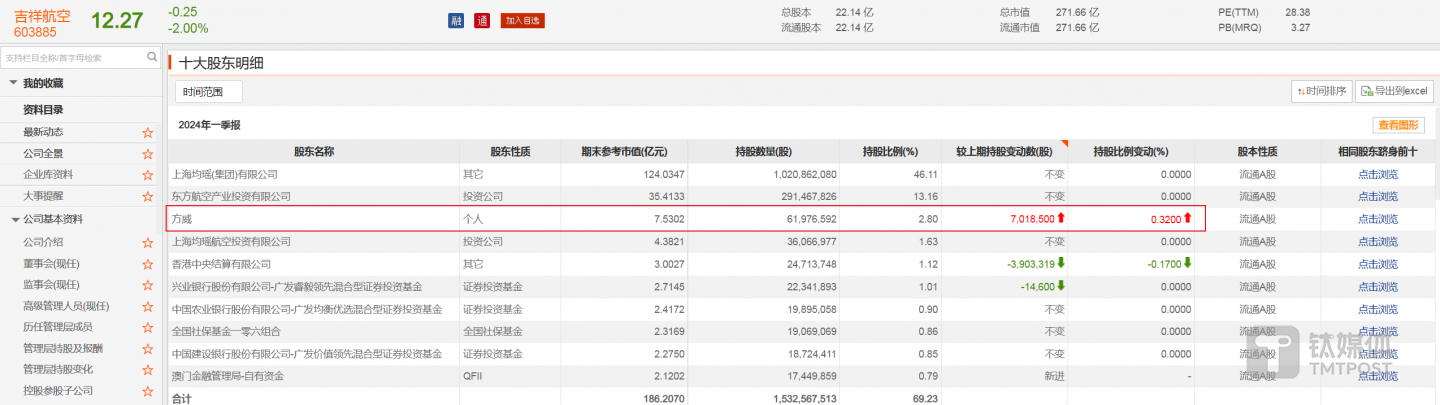Image resolution: width=1440 pixels, height=405 pixels.
Task: Star the 最新动态 sidebar item
Action: (x=148, y=133)
